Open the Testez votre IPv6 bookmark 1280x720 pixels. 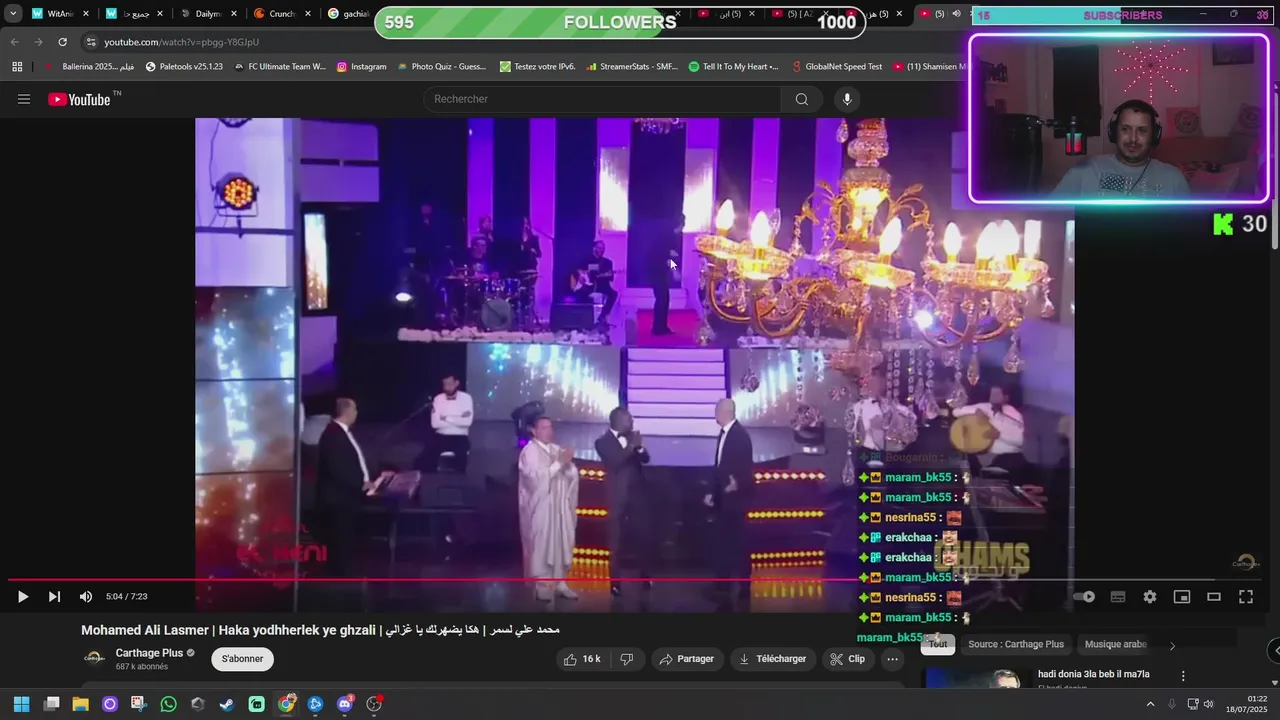pos(537,67)
